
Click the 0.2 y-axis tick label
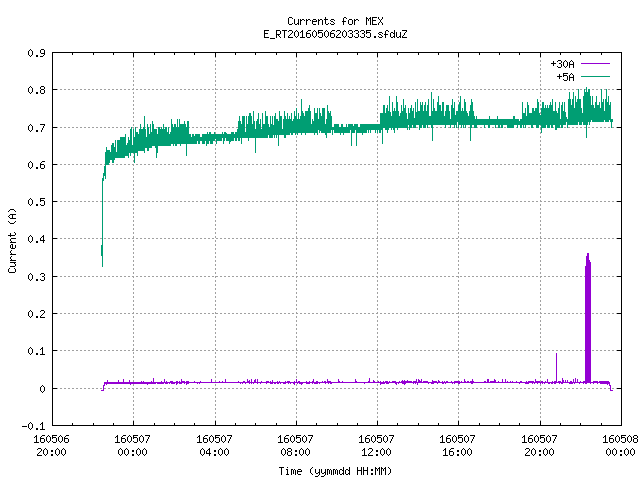click(36, 314)
